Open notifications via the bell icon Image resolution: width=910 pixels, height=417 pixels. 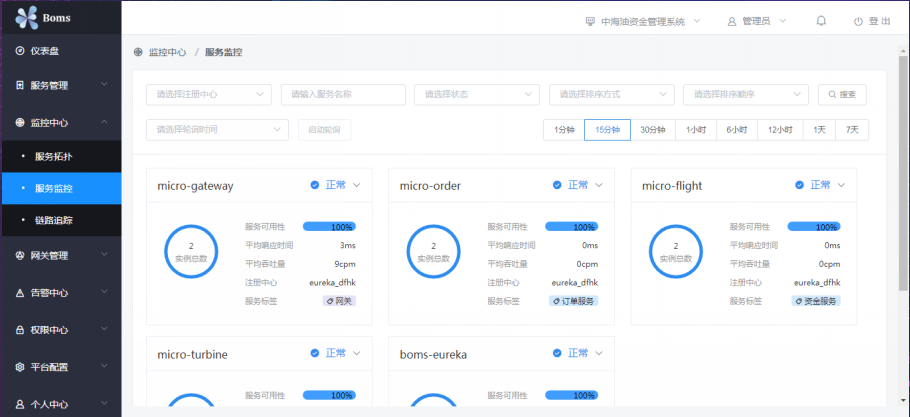821,21
